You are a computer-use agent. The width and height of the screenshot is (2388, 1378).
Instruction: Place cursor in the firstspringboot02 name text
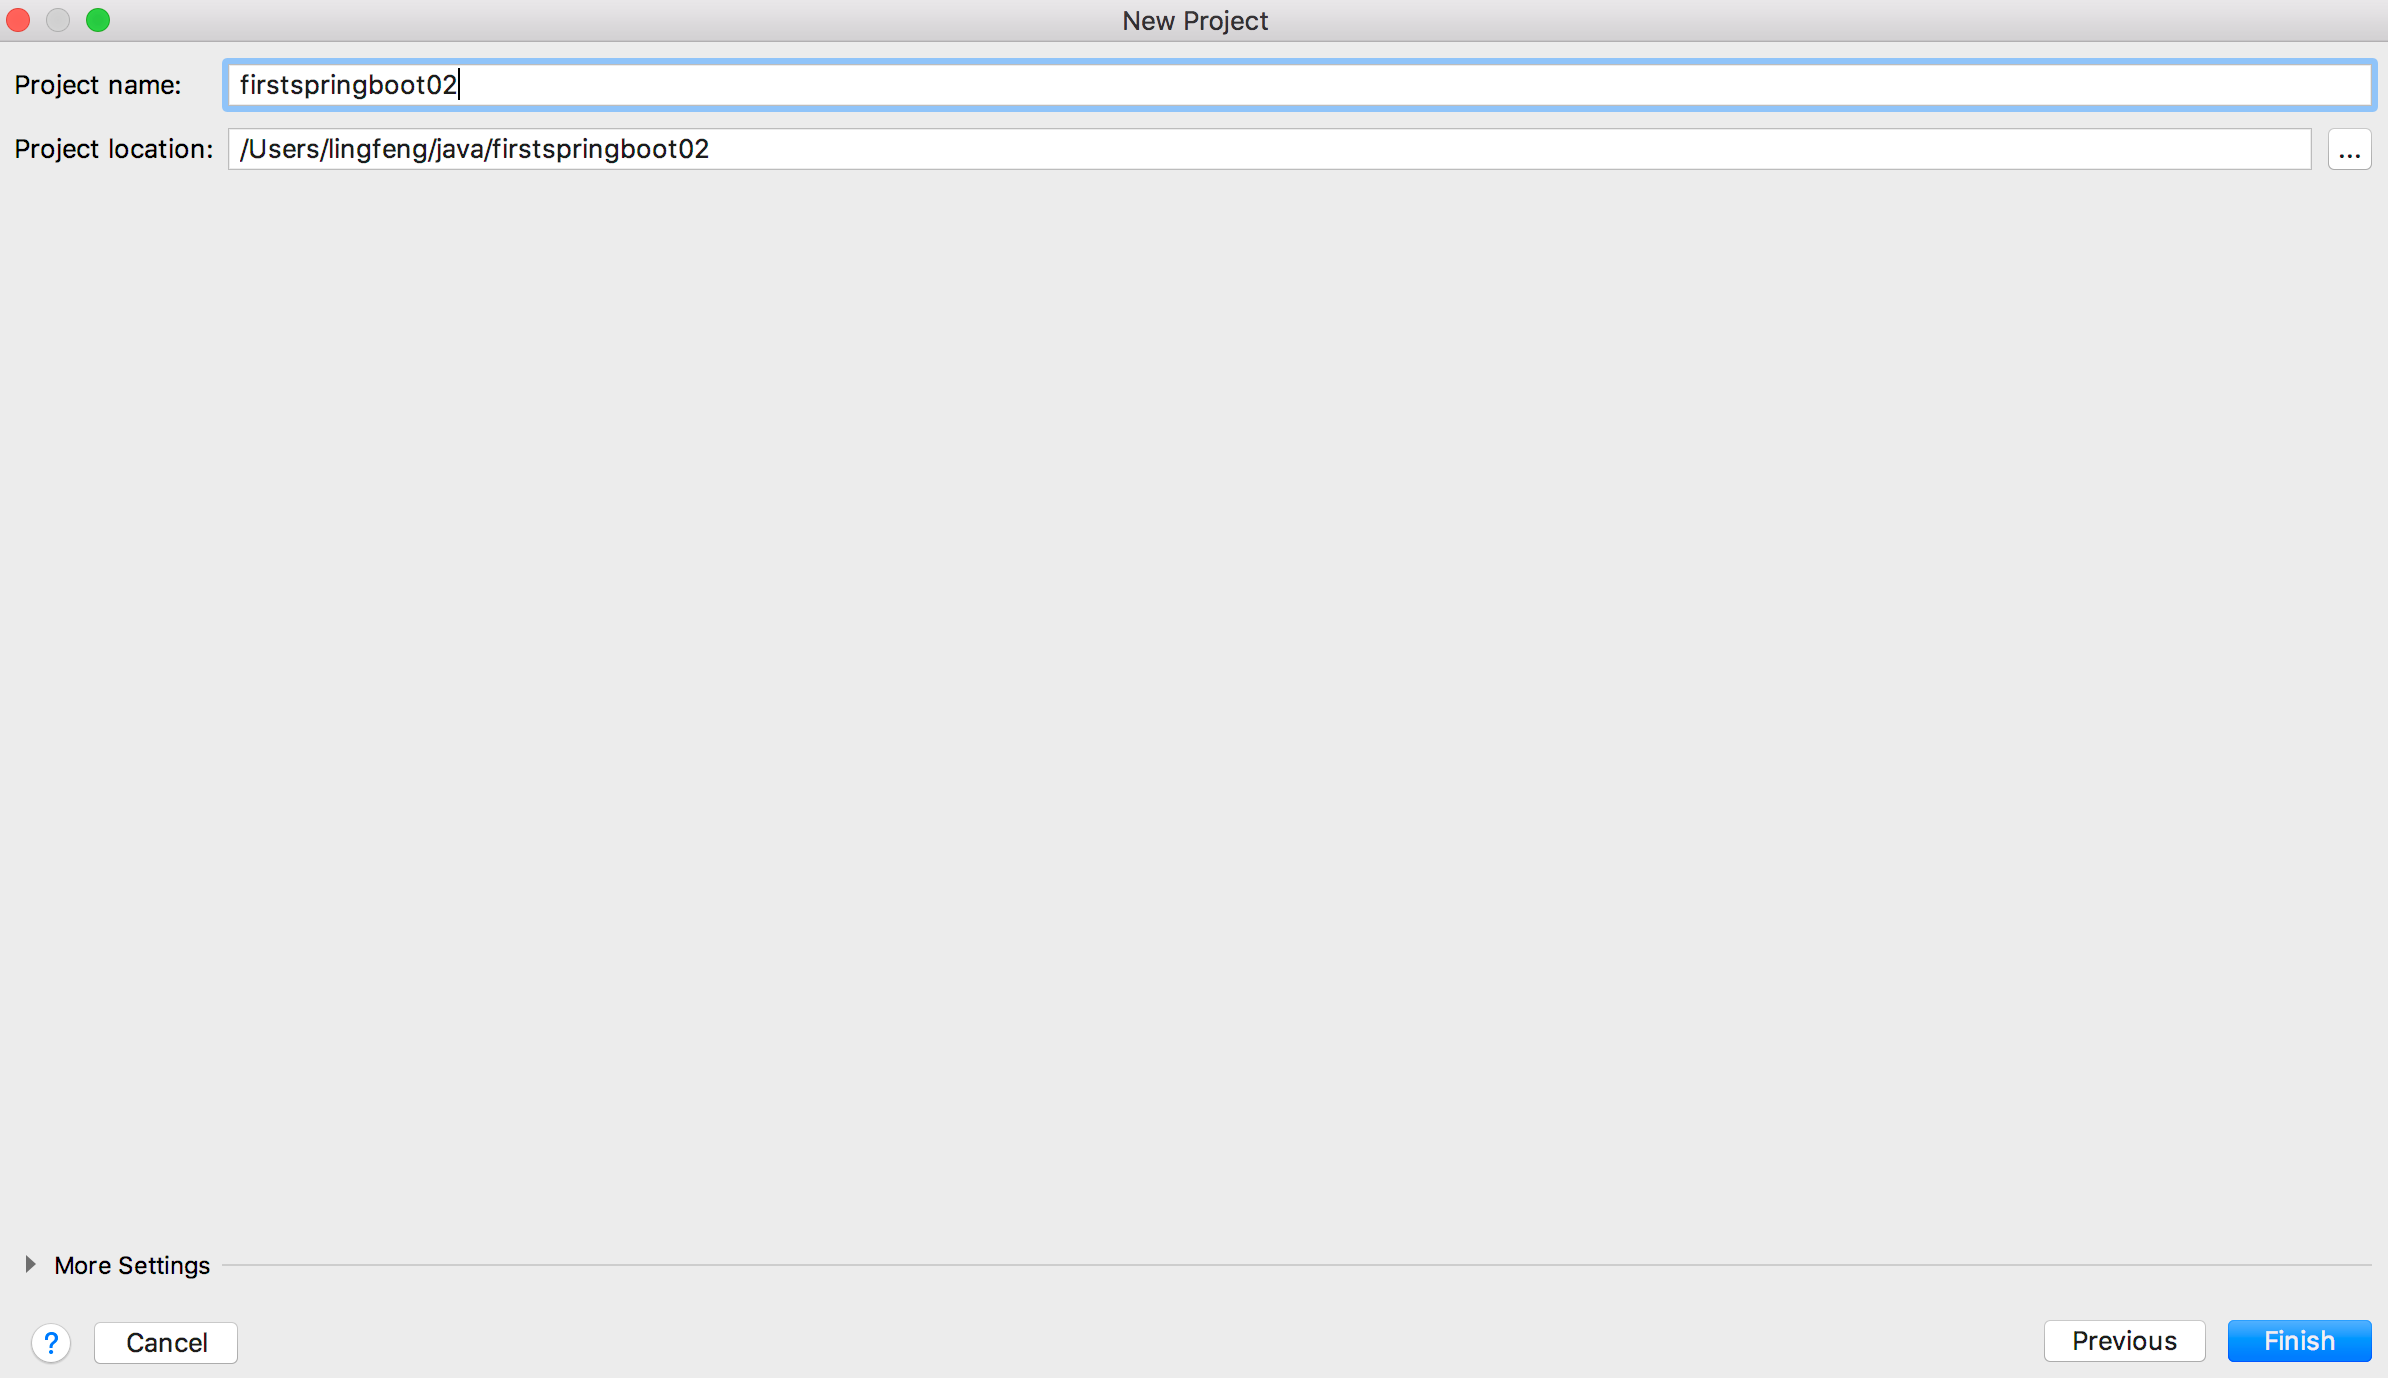[x=348, y=85]
